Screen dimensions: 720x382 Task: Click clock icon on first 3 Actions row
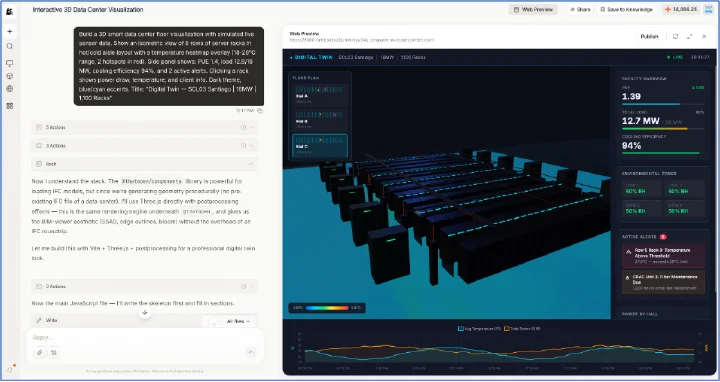(243, 146)
